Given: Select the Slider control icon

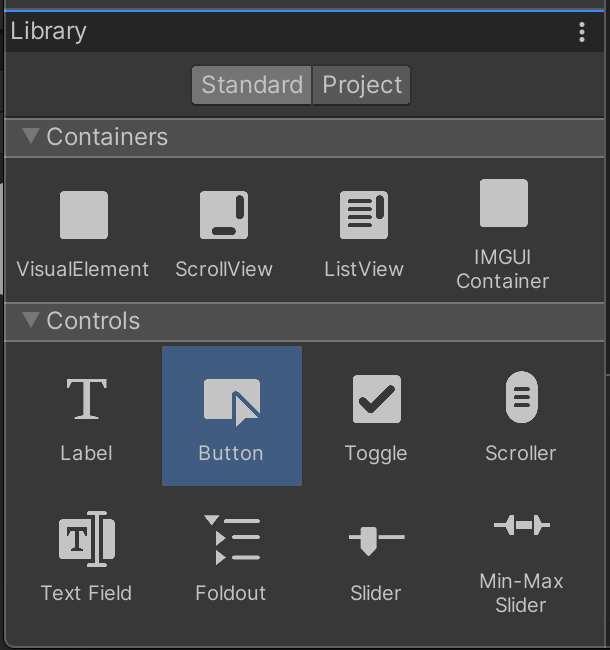Looking at the screenshot, I should (376, 540).
